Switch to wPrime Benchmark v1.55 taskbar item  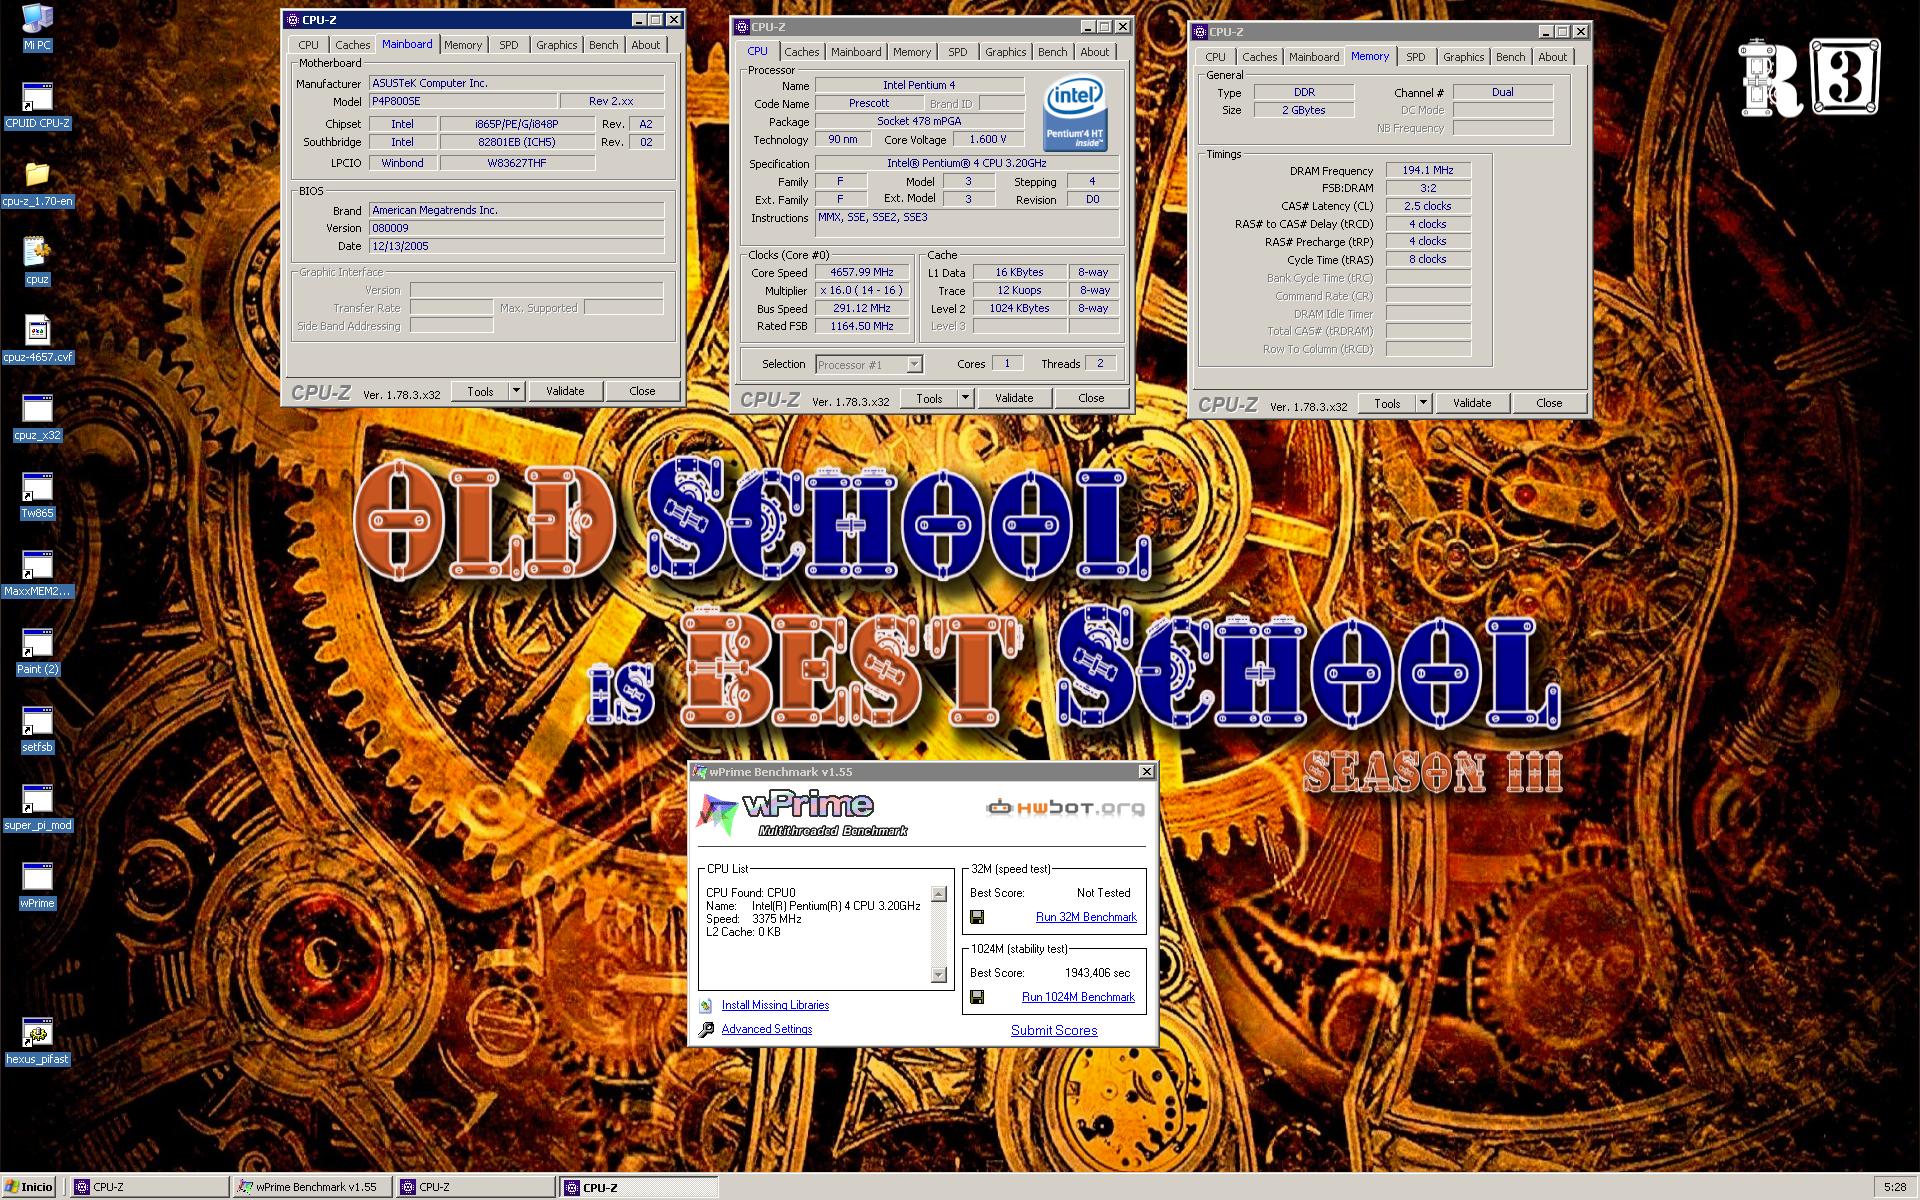(312, 1187)
